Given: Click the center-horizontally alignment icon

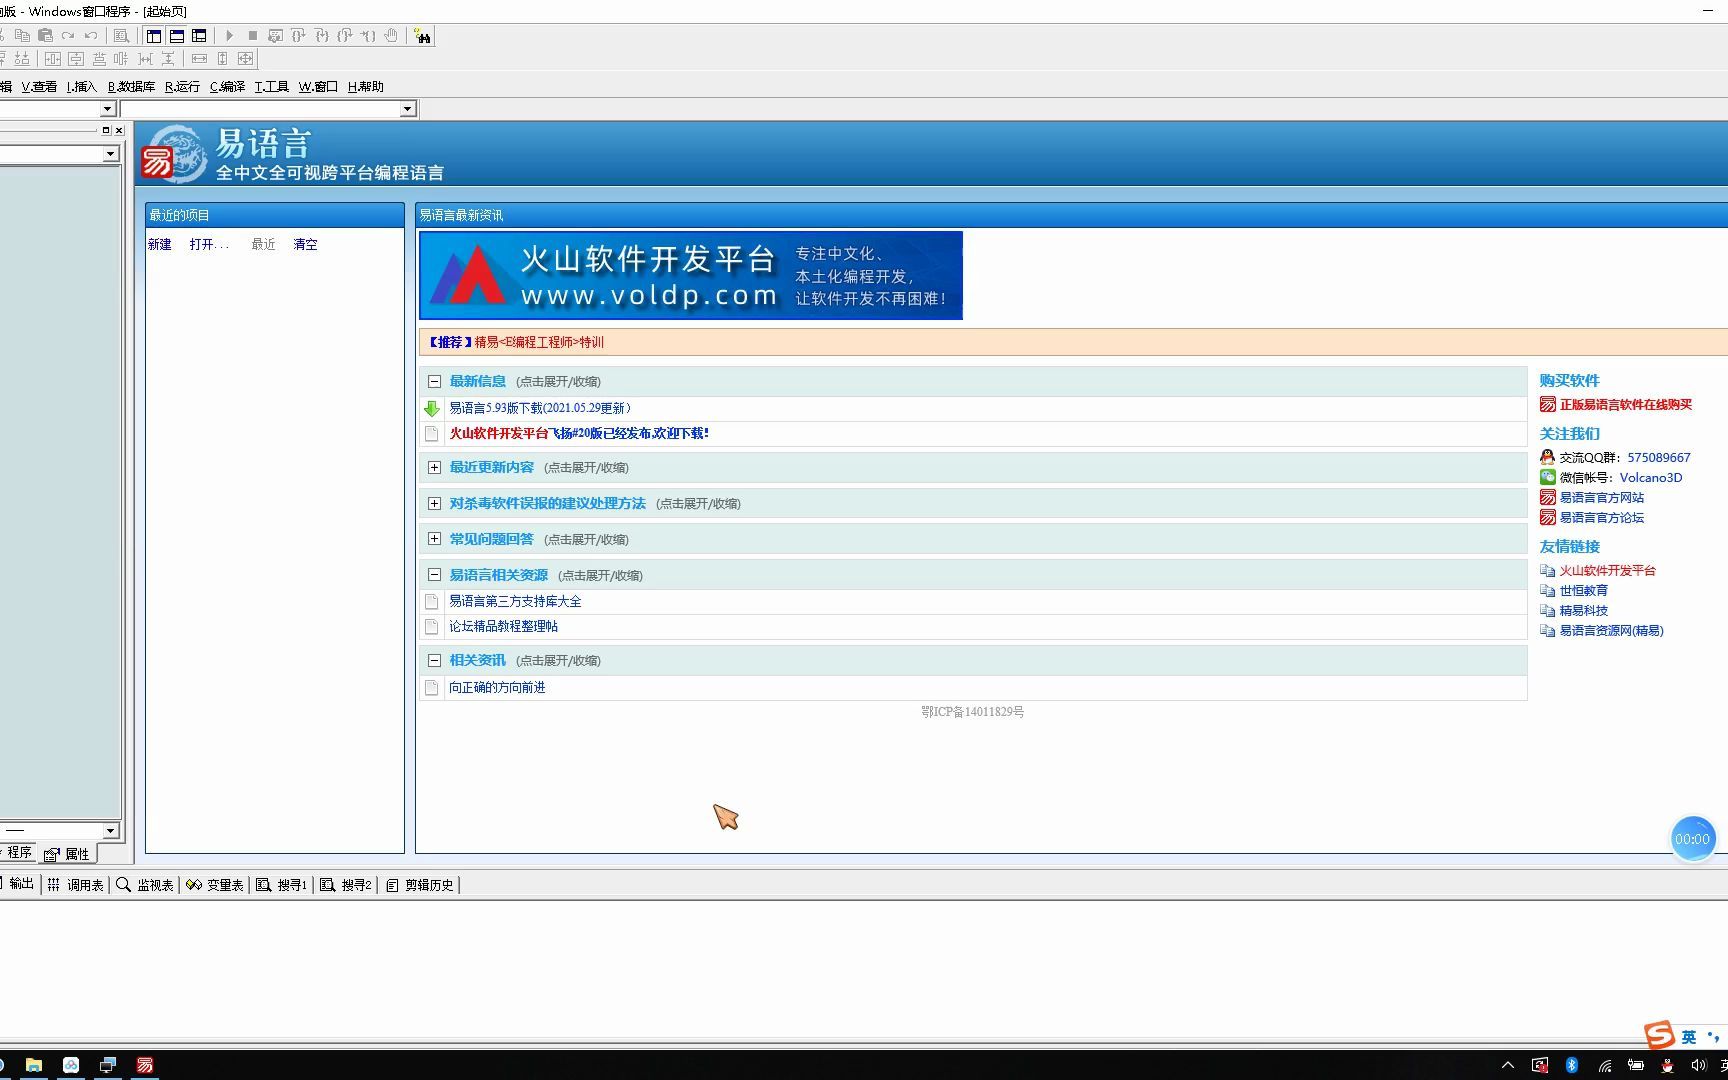Looking at the screenshot, I should pyautogui.click(x=53, y=59).
